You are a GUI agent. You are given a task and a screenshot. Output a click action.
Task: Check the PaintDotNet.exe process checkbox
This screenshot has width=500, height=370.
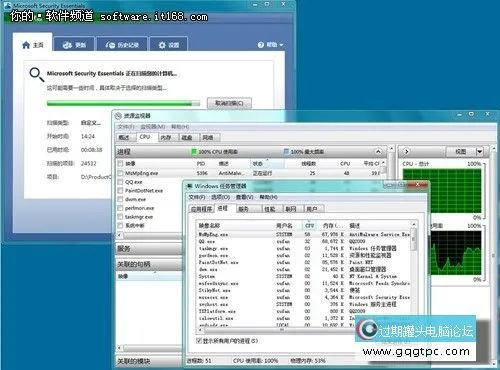(x=120, y=191)
